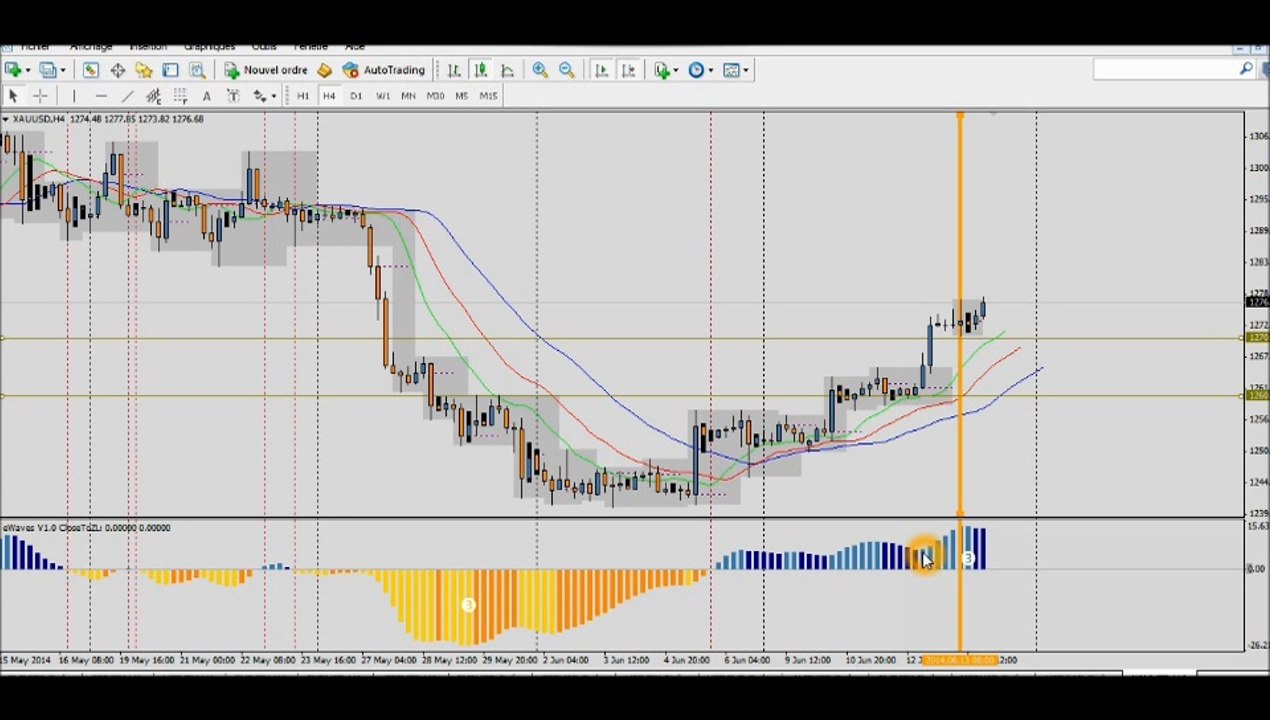
Task: Select the trendline tool
Action: pyautogui.click(x=127, y=96)
